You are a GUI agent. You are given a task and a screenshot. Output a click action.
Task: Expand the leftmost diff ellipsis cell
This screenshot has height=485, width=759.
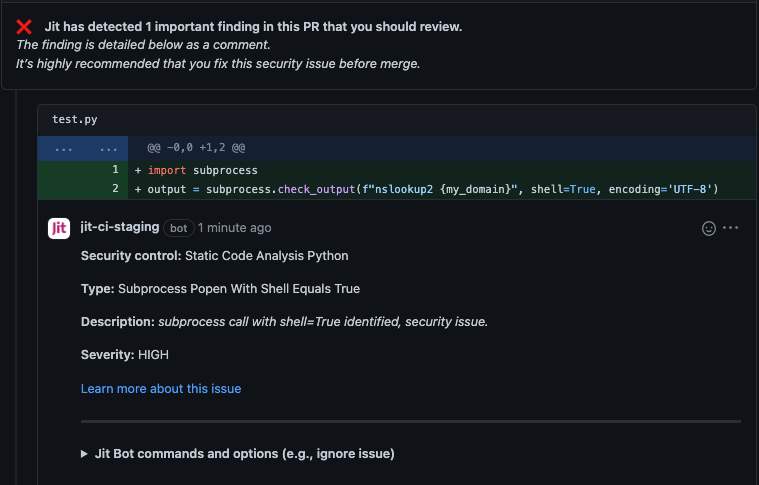[63, 148]
